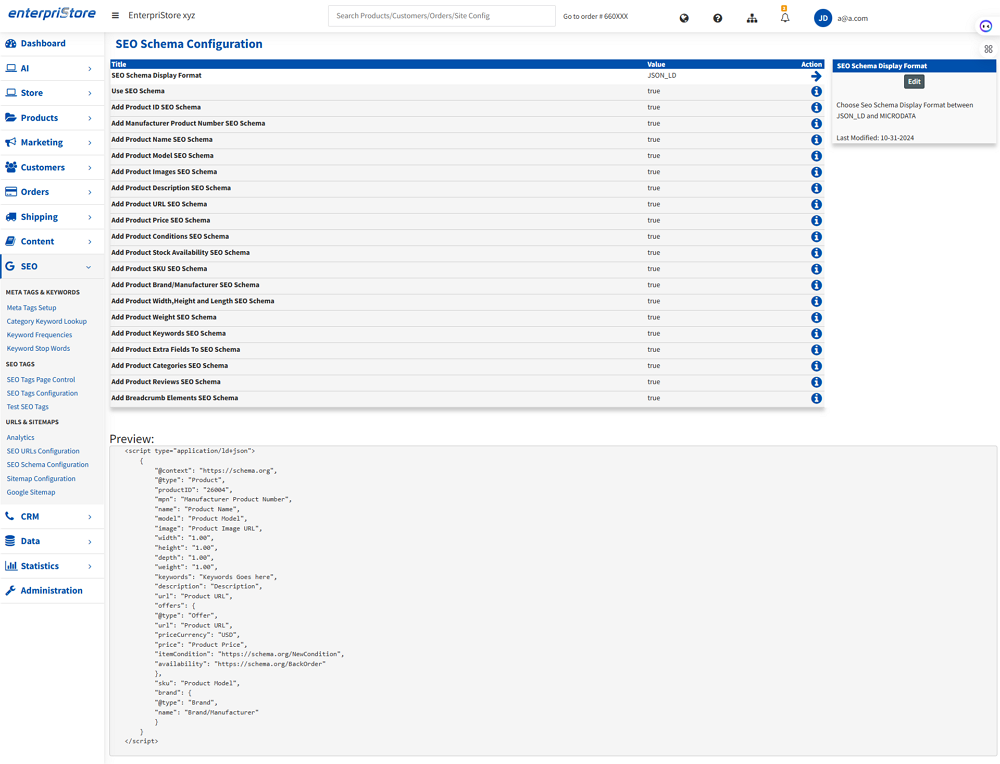1000x764 pixels.
Task: Click info icon for Add Breadcrumb Elements SEO Schema
Action: click(816, 398)
